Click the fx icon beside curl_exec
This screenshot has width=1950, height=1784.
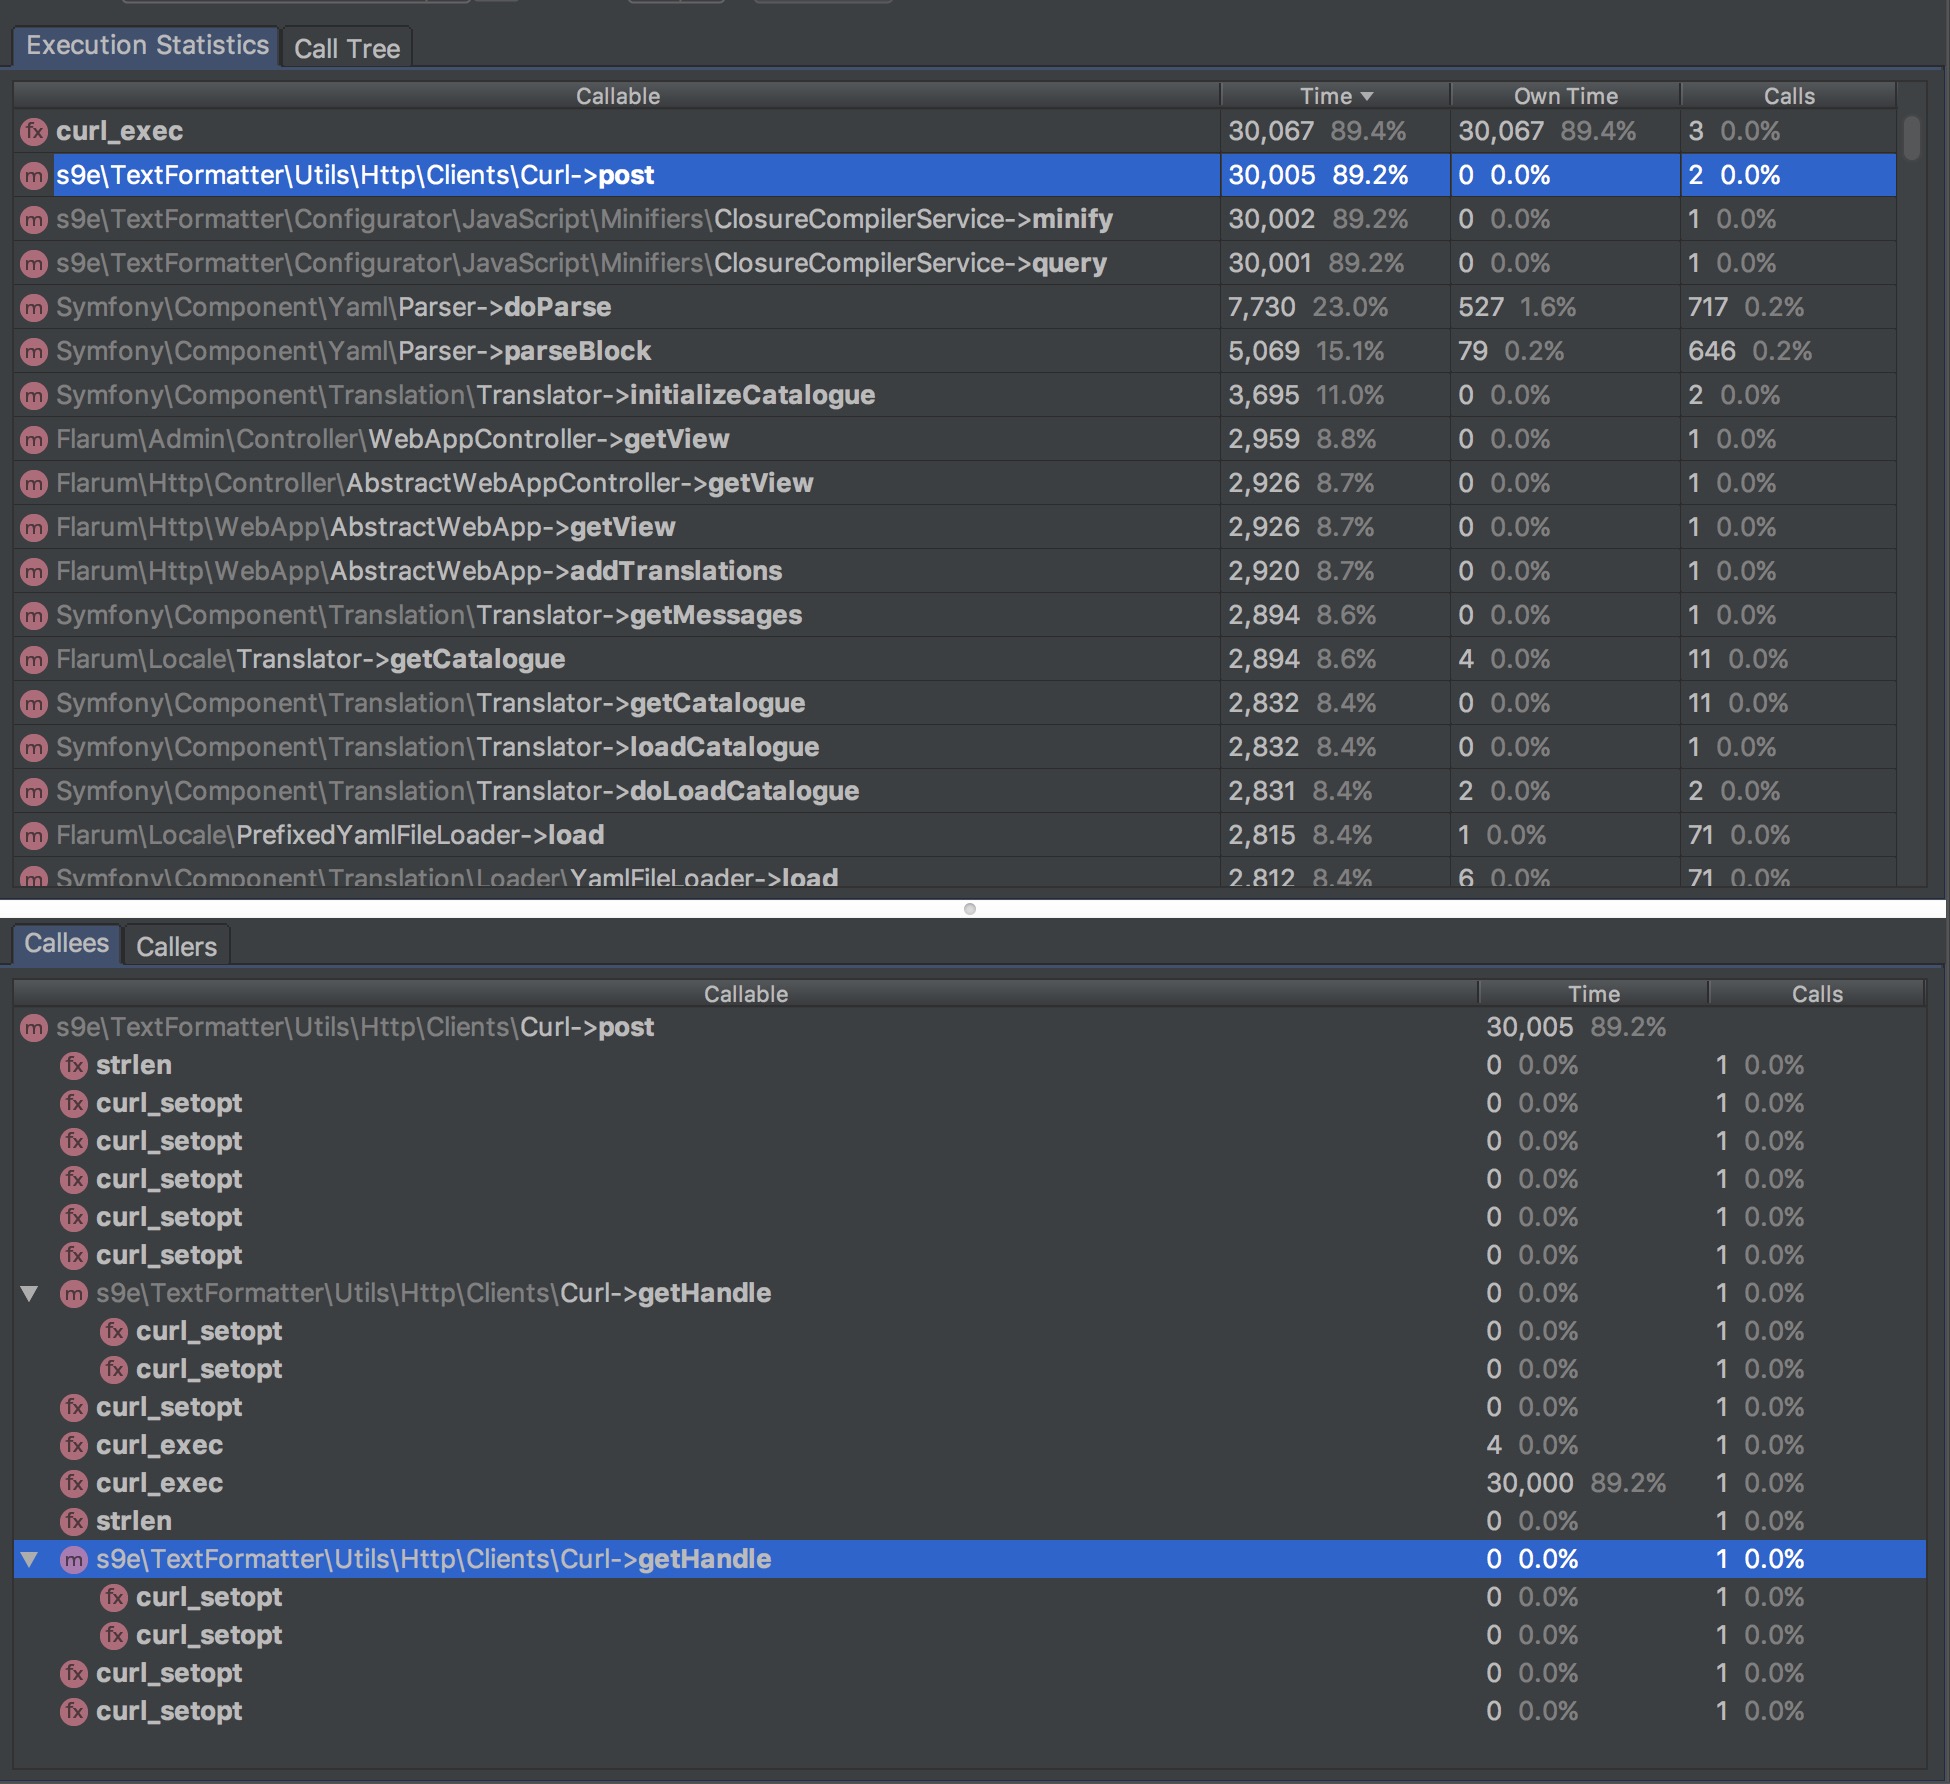tap(36, 131)
